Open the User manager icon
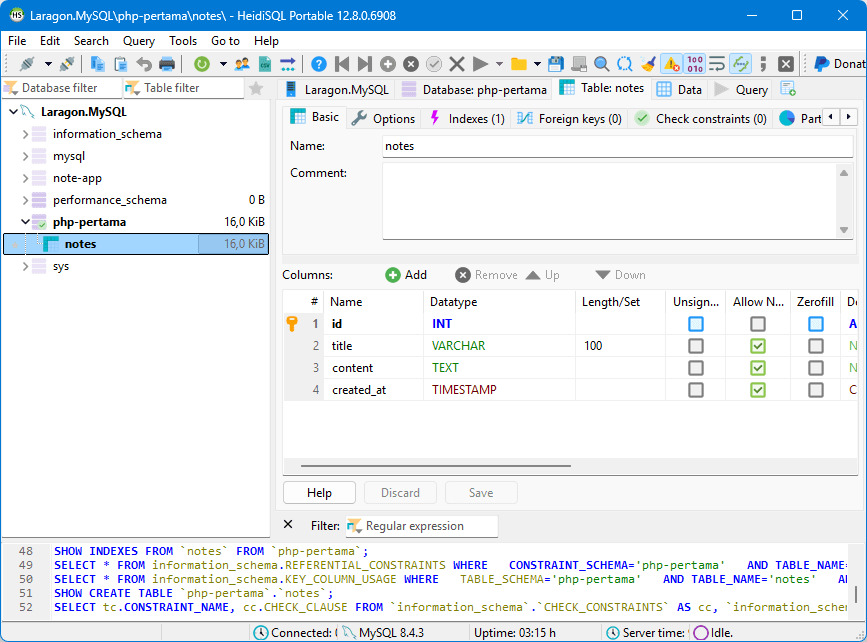The image size is (867, 642). pyautogui.click(x=242, y=64)
